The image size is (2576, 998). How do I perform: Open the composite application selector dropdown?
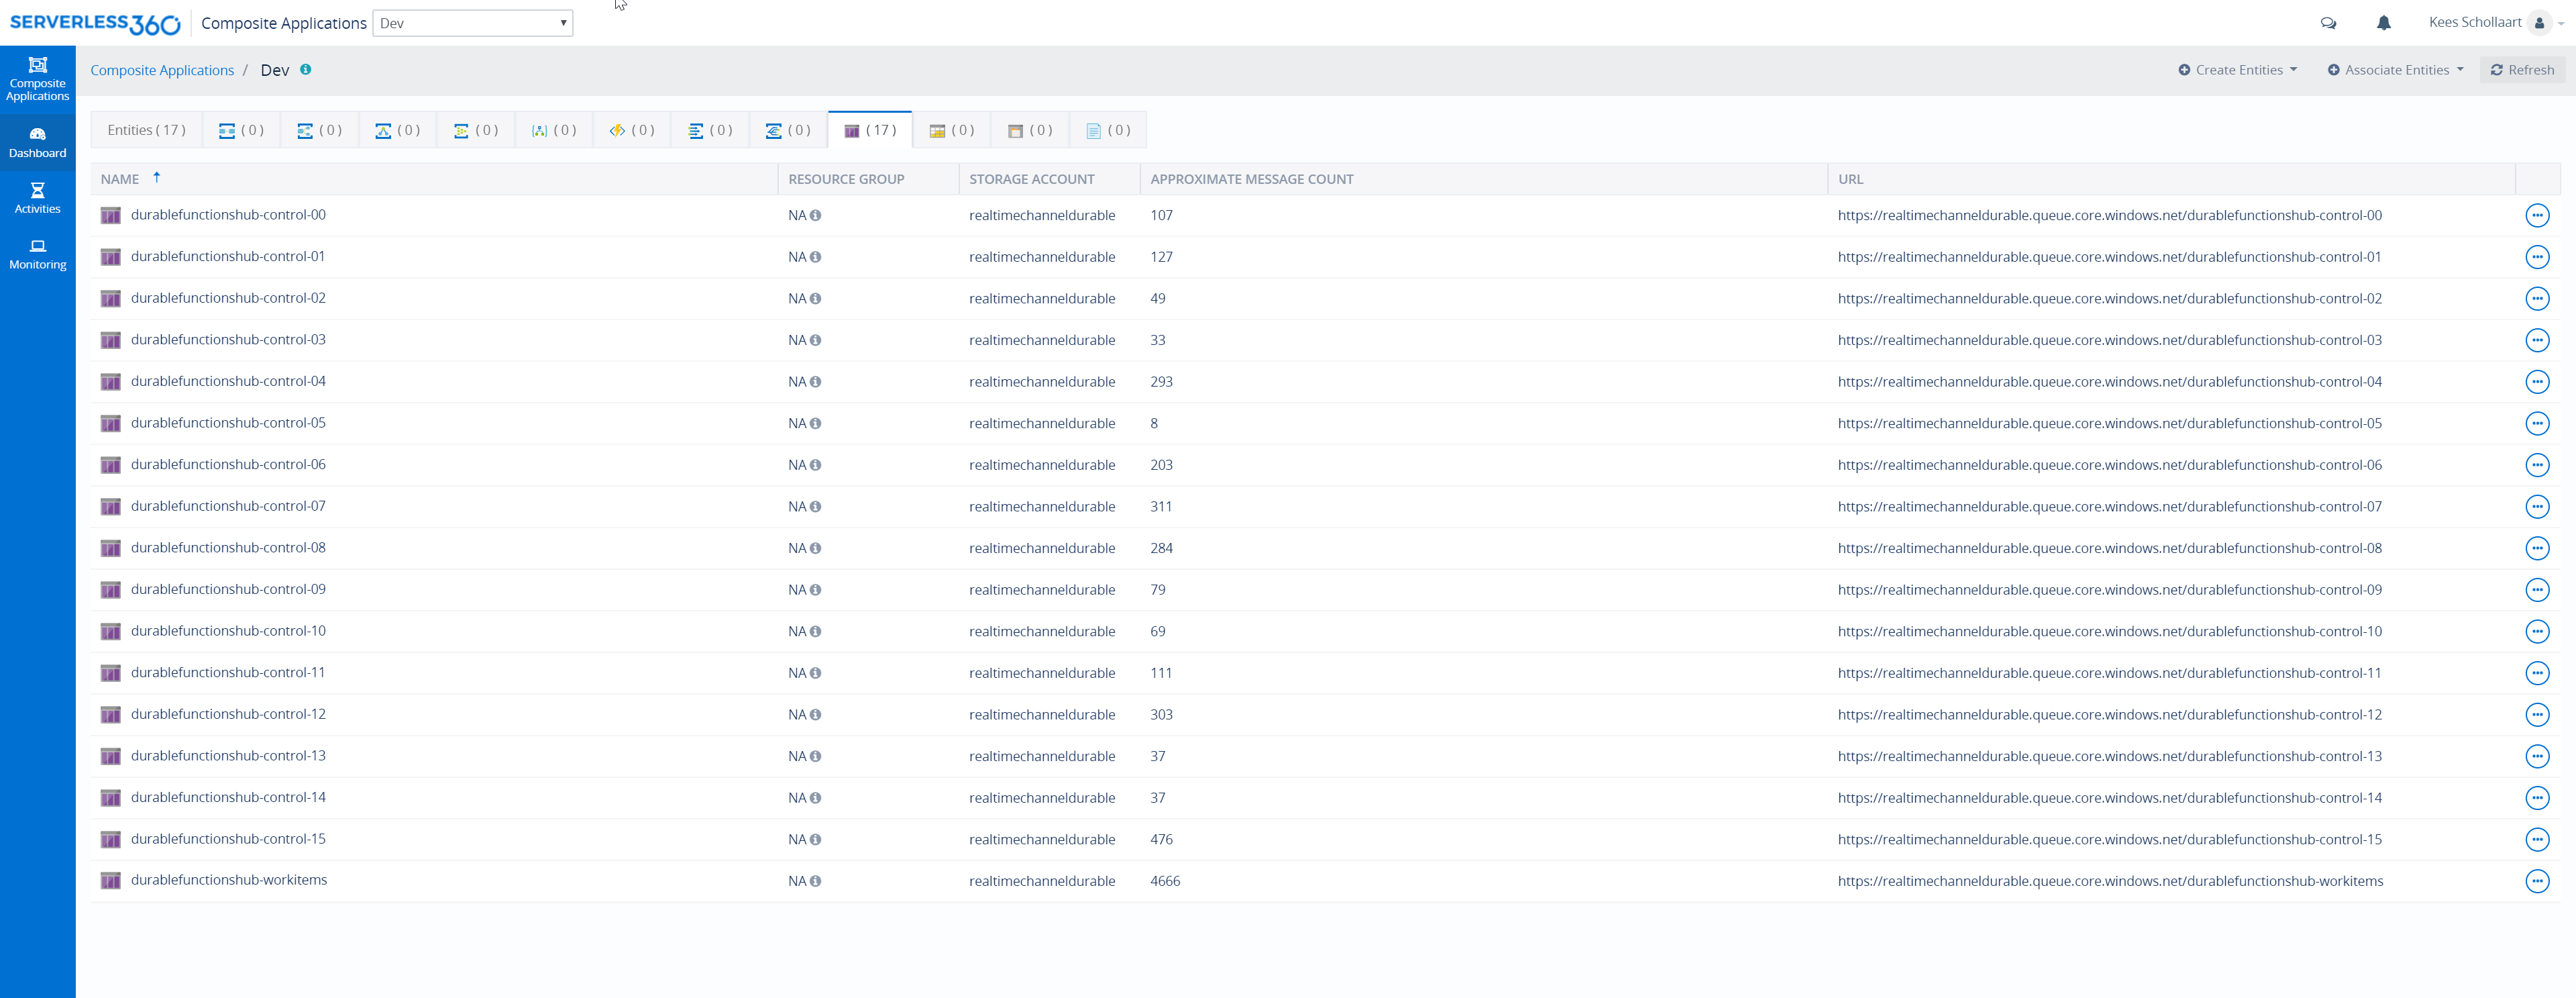point(472,22)
